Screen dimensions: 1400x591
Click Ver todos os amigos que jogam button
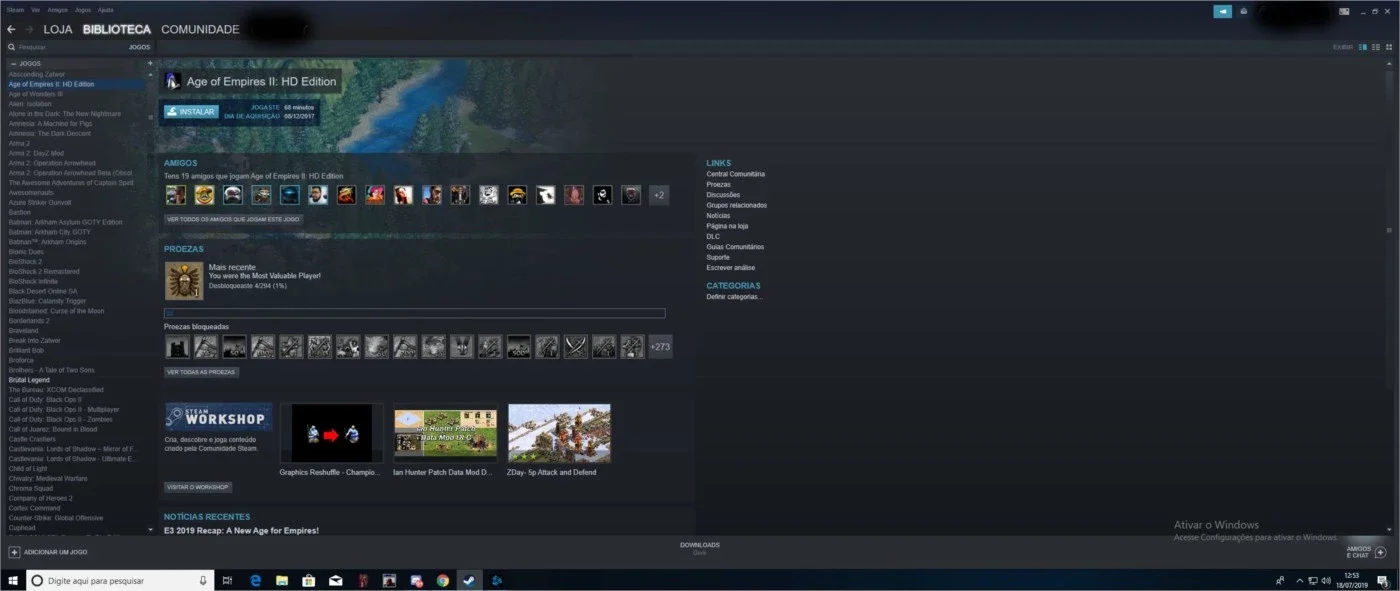[x=234, y=218]
